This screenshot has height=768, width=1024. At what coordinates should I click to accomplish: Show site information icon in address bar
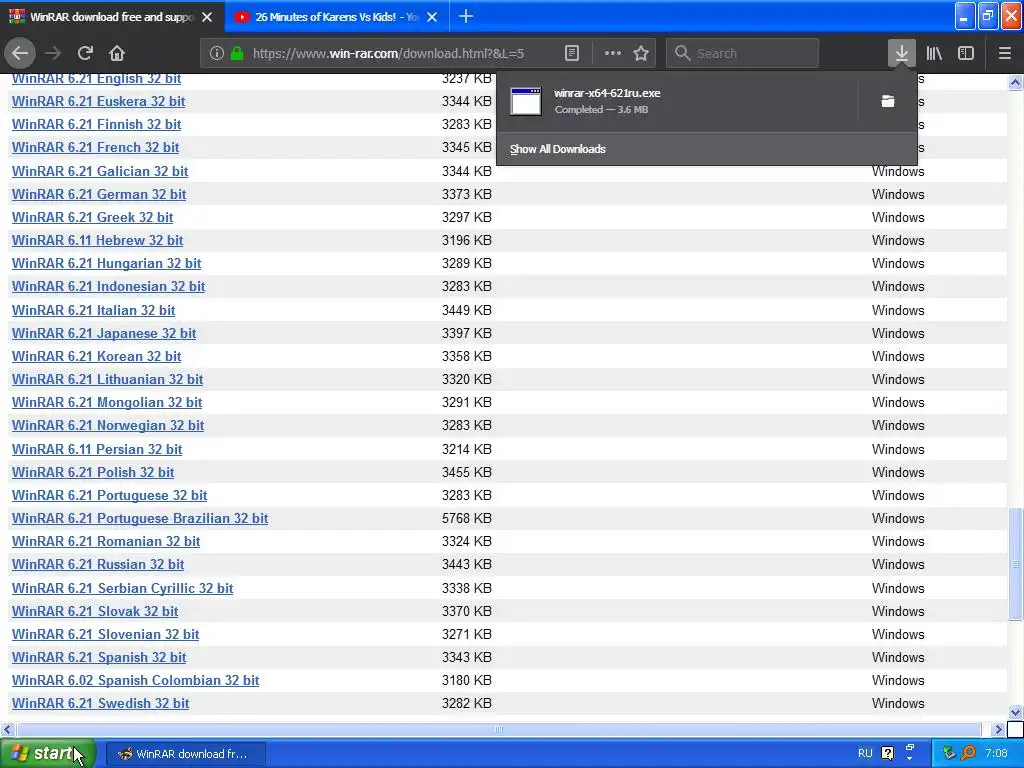pos(217,53)
